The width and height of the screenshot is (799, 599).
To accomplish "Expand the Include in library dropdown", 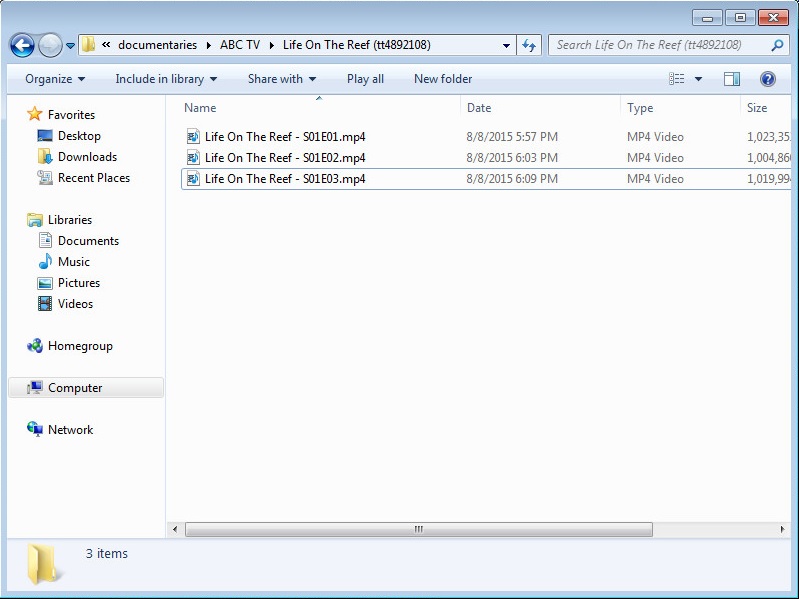I will click(166, 79).
